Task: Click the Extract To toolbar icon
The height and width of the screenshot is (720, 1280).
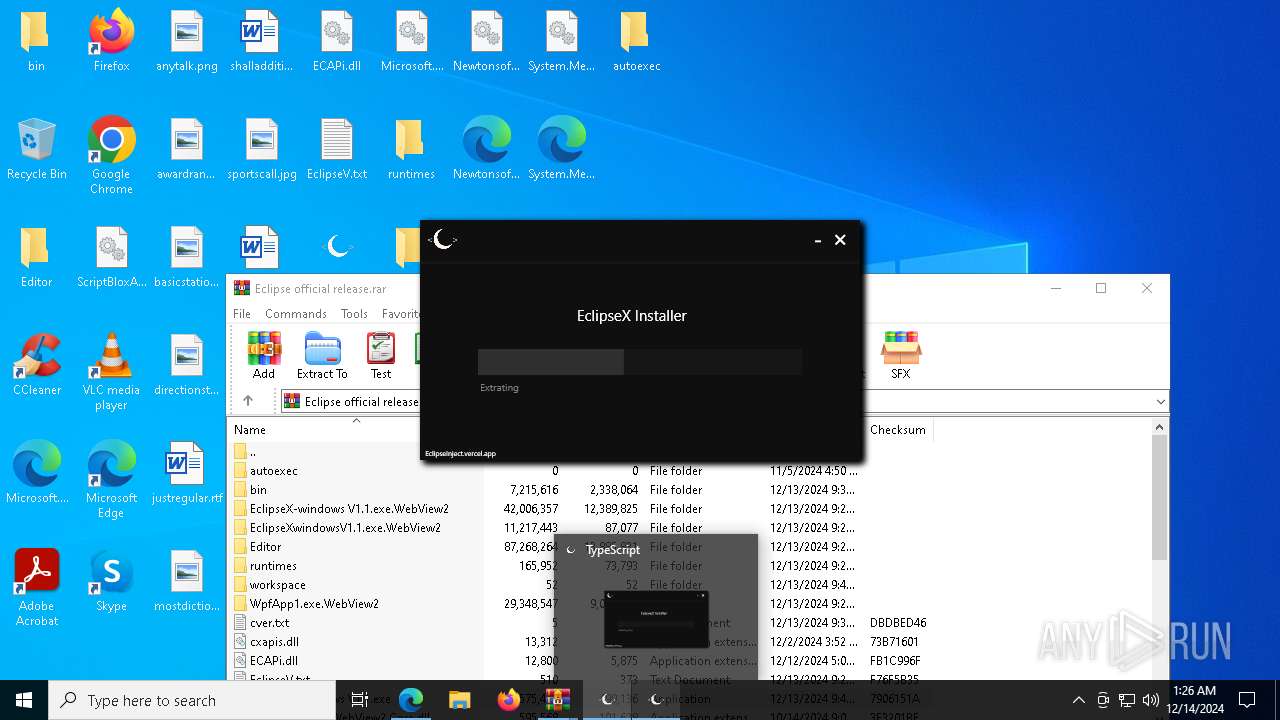Action: pyautogui.click(x=322, y=356)
